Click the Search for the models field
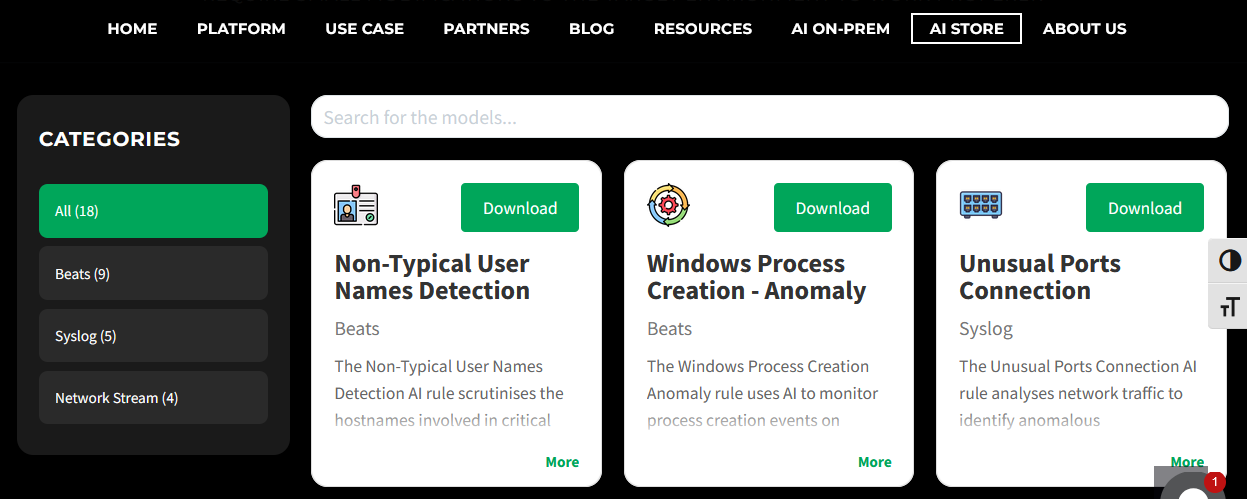 768,117
